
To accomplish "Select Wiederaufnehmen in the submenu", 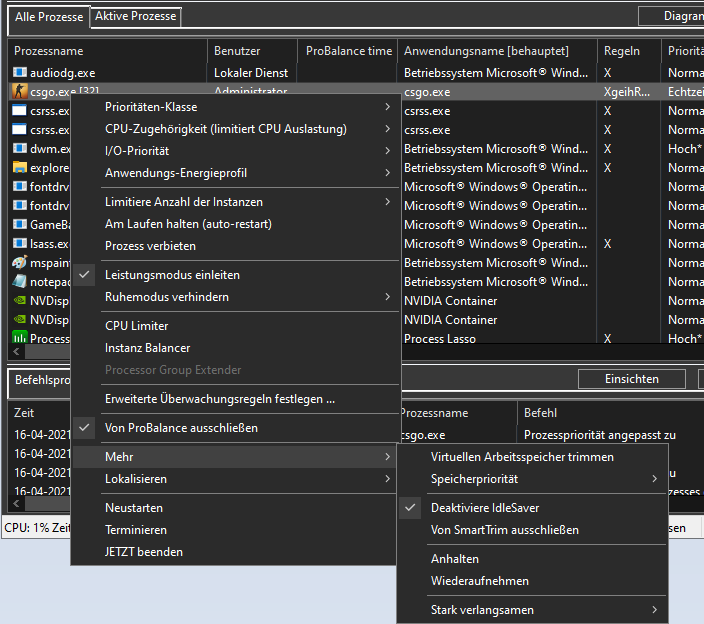I will [532, 581].
